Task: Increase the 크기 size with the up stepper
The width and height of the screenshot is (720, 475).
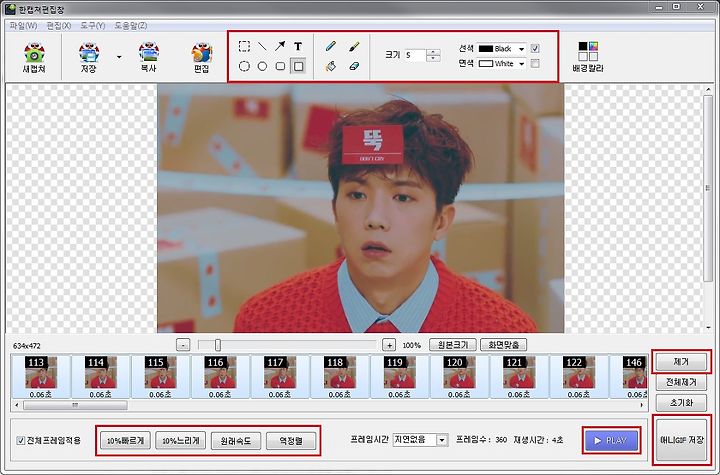Action: click(x=433, y=52)
